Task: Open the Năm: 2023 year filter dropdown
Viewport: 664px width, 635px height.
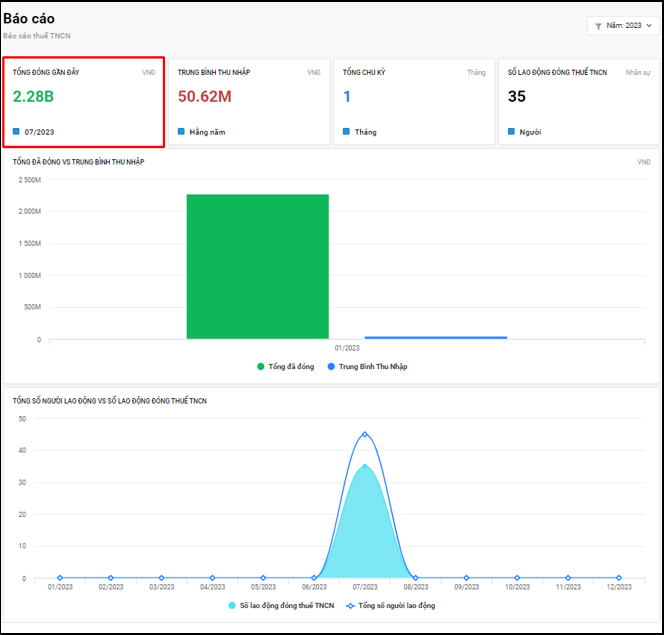Action: point(623,26)
